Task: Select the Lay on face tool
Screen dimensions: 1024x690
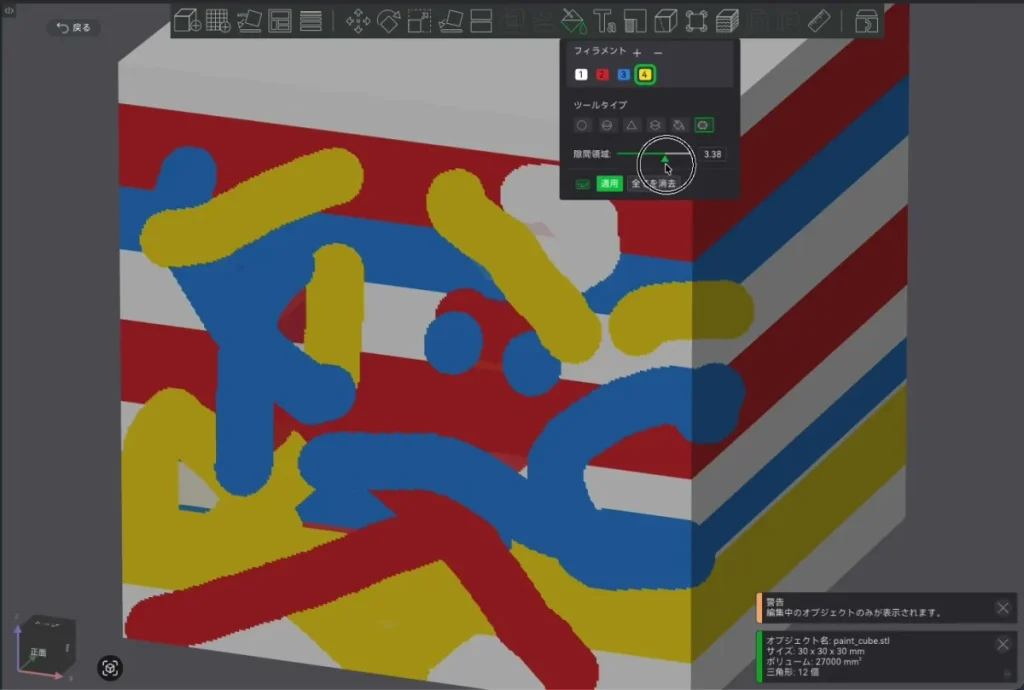Action: coord(451,21)
